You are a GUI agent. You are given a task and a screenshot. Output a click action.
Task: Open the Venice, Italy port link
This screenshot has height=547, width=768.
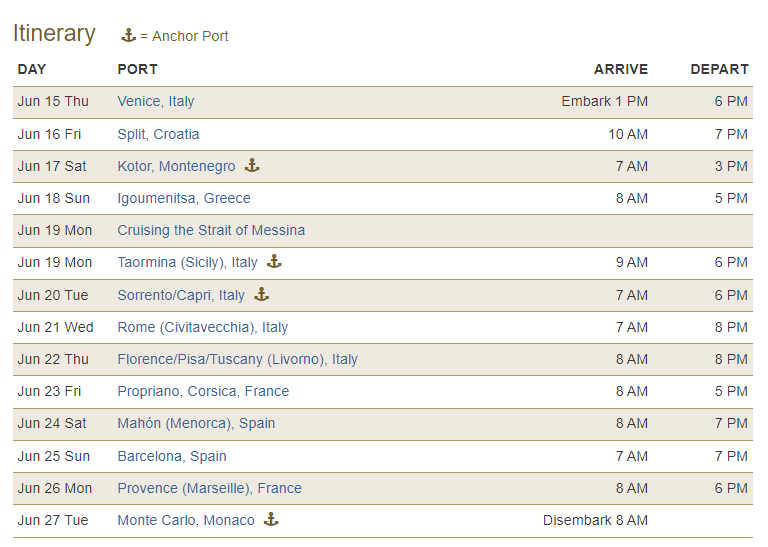click(156, 101)
